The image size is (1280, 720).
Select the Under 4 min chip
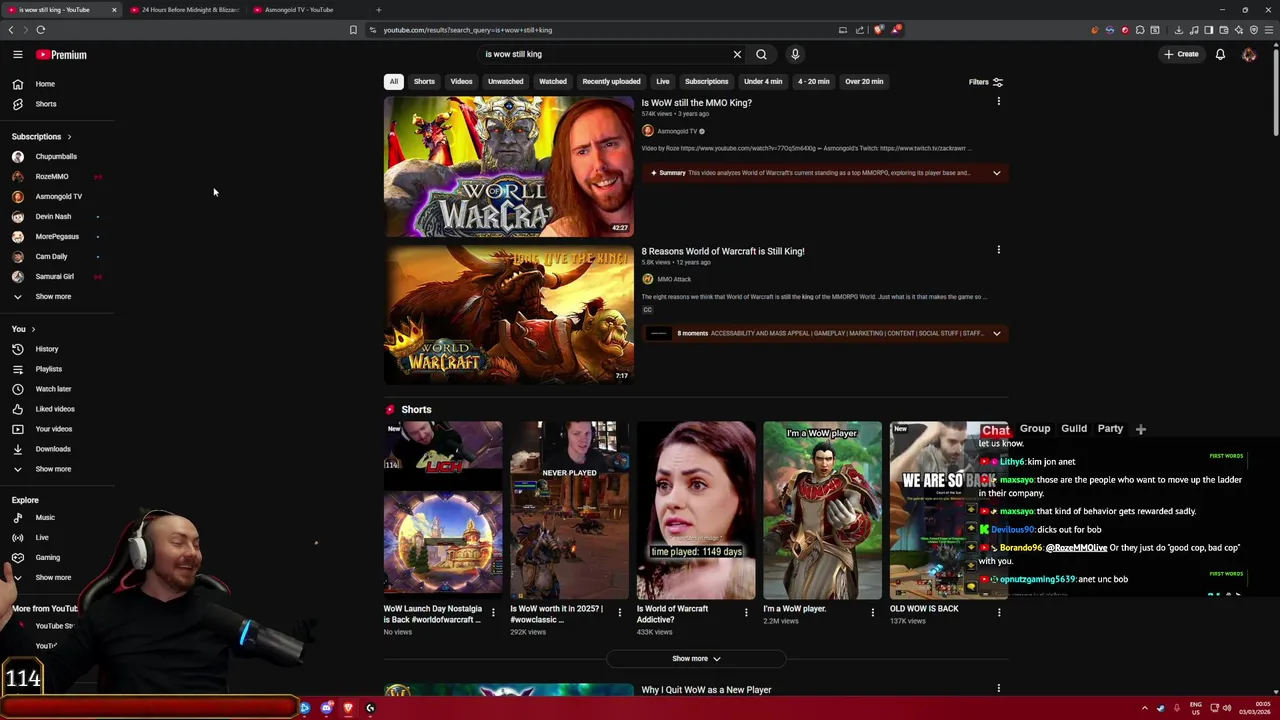(763, 82)
